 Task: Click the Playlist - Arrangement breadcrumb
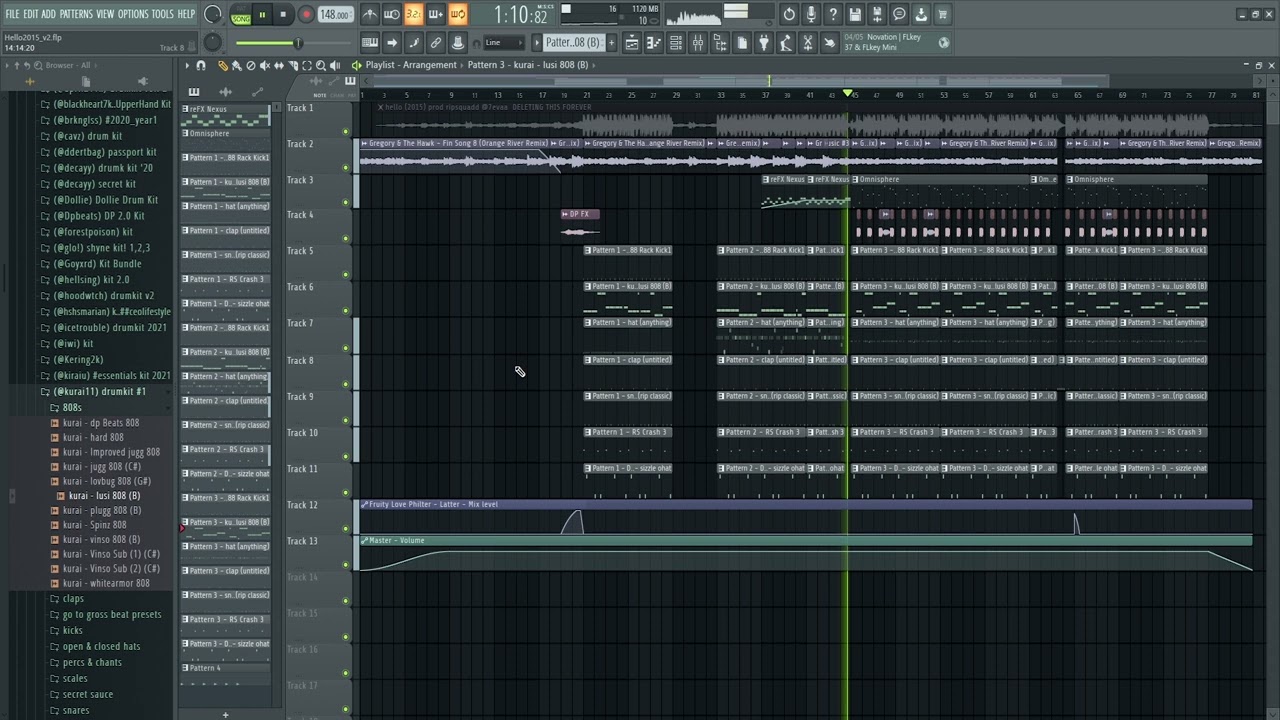pos(410,65)
